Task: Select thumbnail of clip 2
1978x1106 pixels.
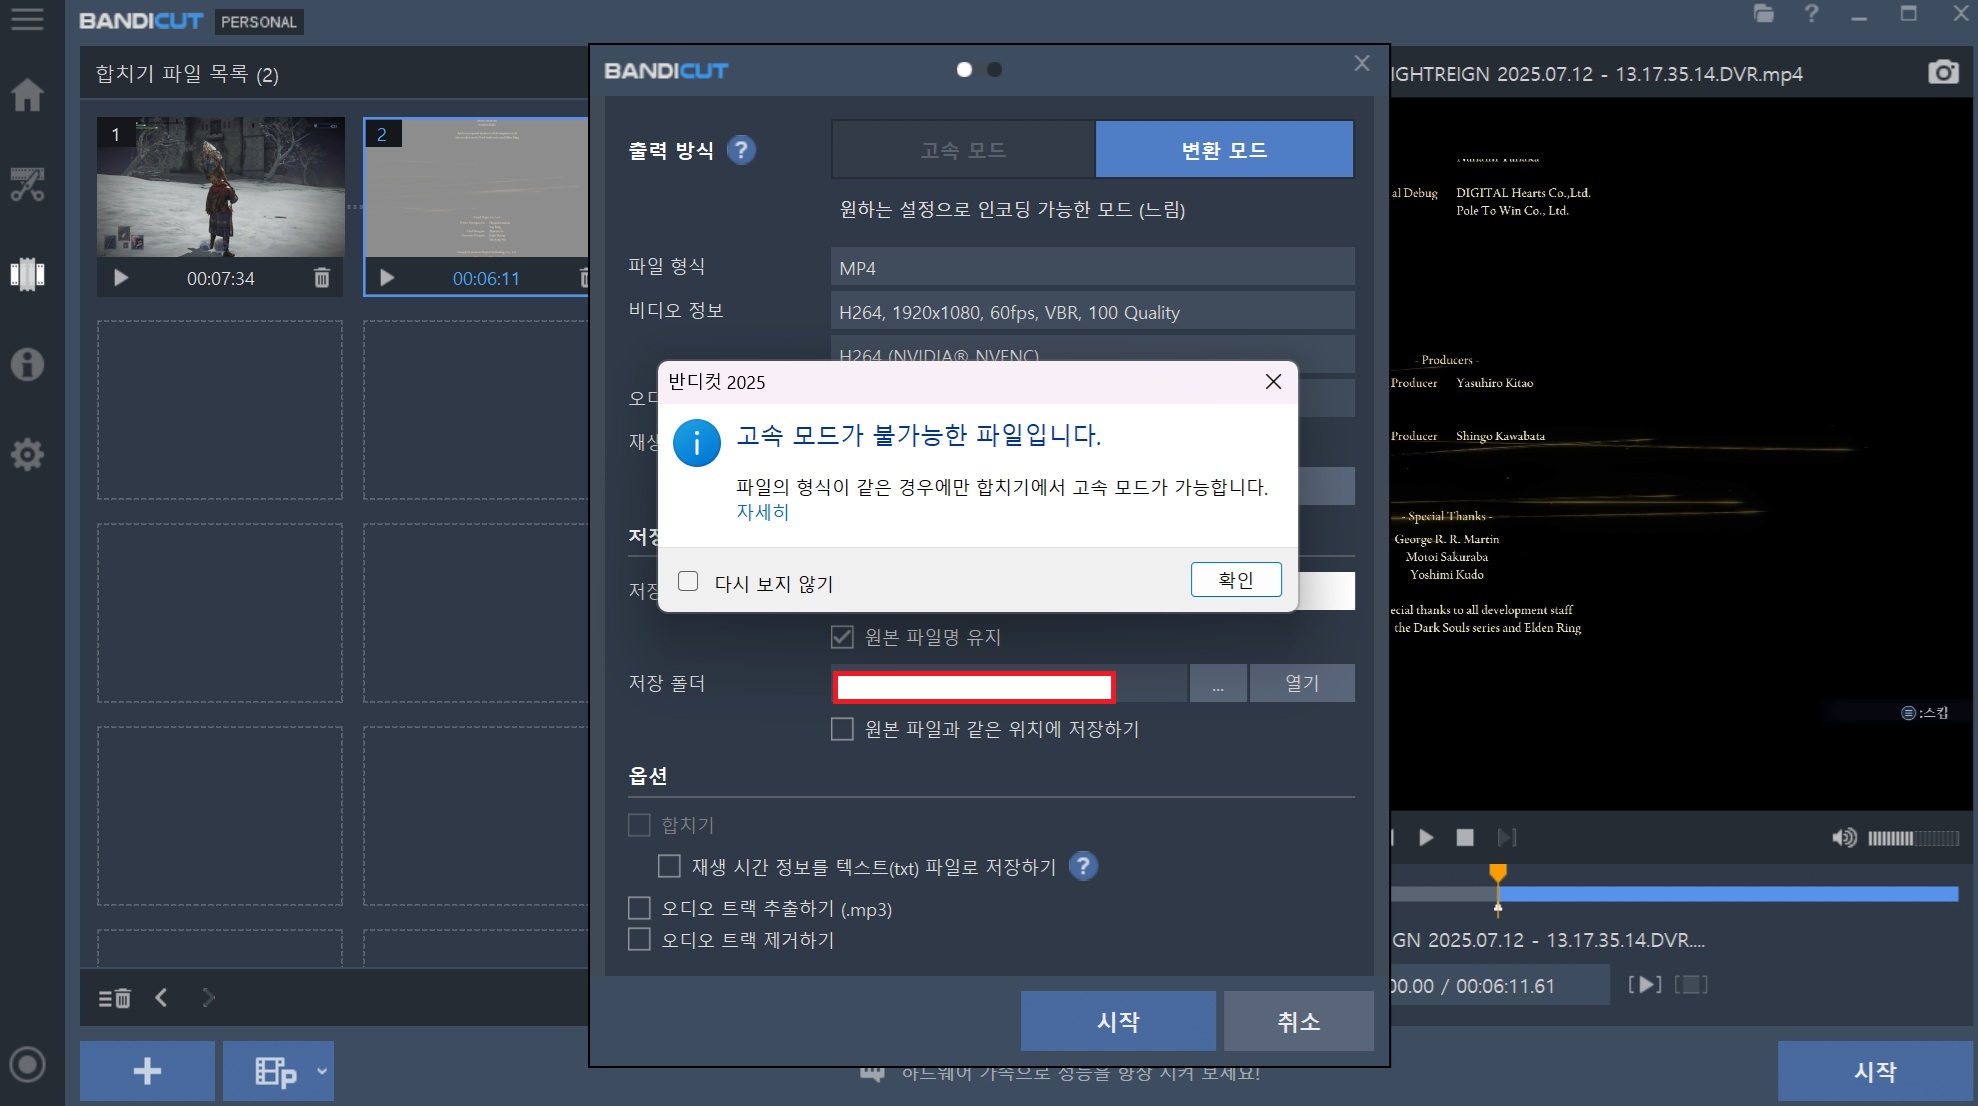Action: pos(476,187)
